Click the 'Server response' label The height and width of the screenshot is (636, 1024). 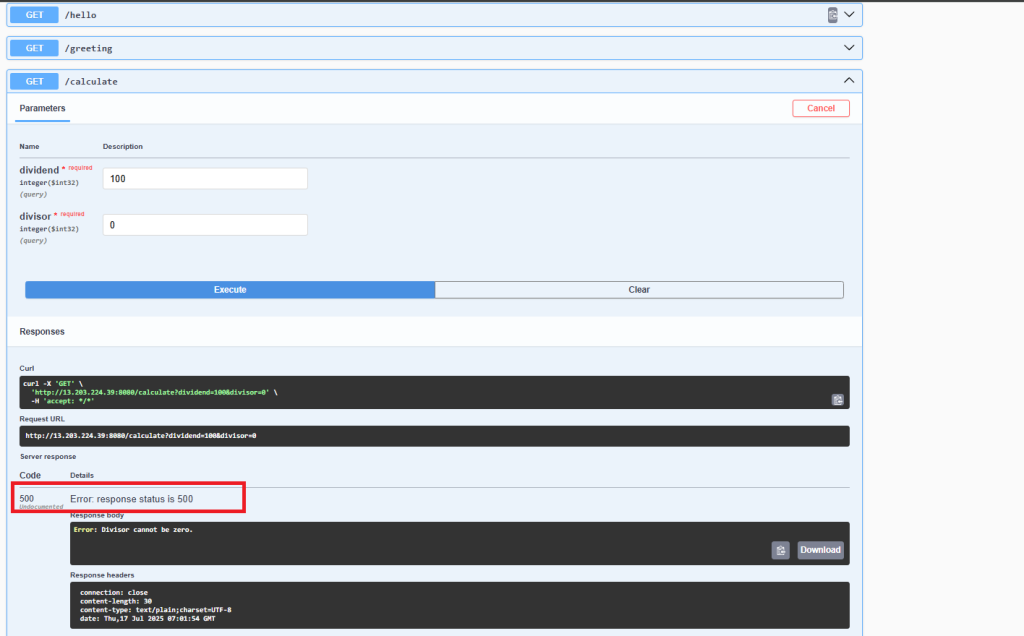point(48,456)
